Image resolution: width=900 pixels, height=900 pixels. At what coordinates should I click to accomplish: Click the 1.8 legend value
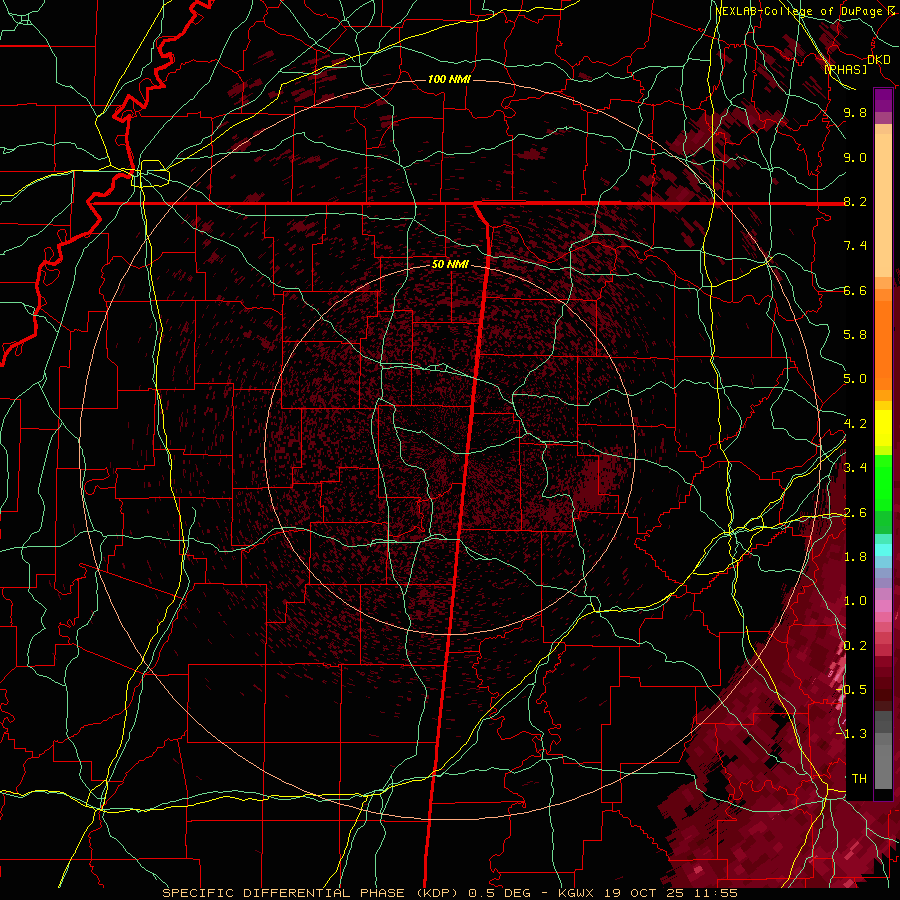point(855,557)
